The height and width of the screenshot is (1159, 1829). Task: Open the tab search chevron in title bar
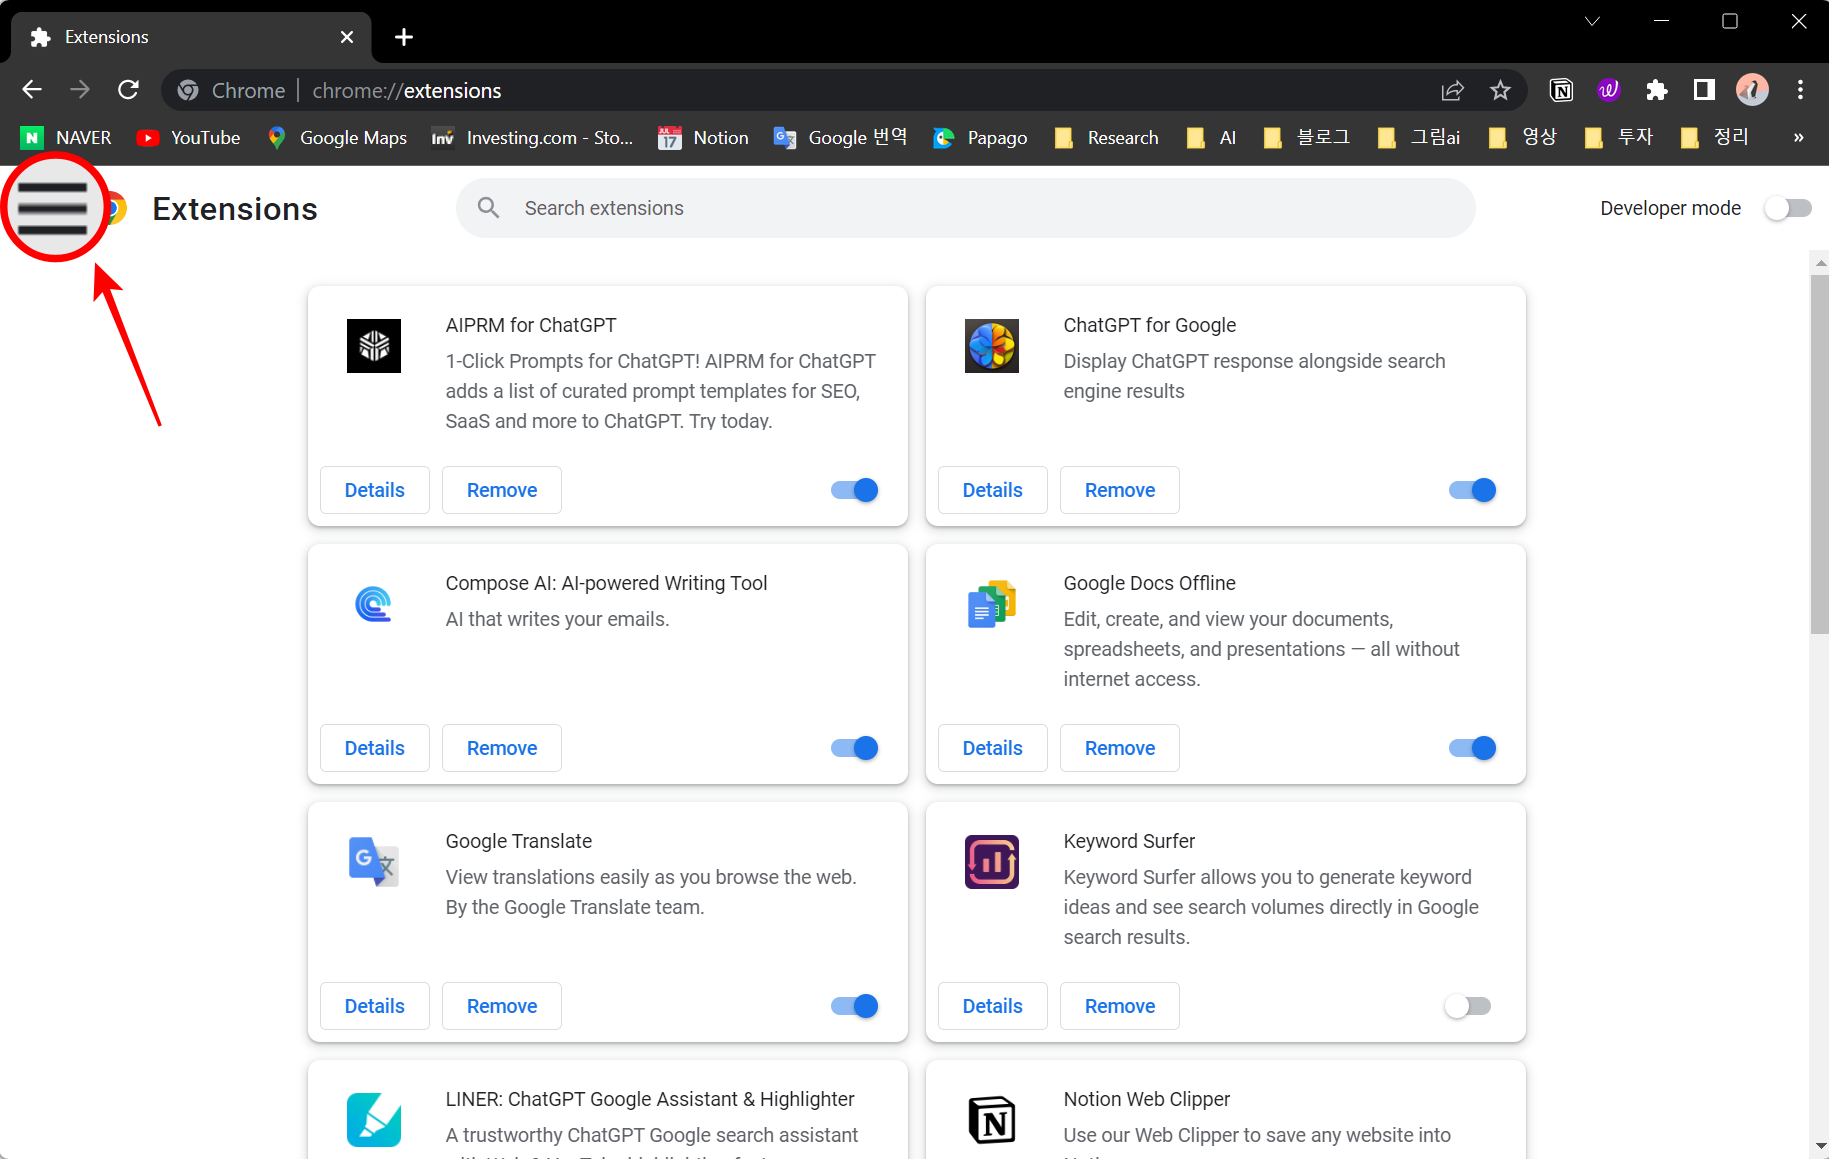(1592, 21)
